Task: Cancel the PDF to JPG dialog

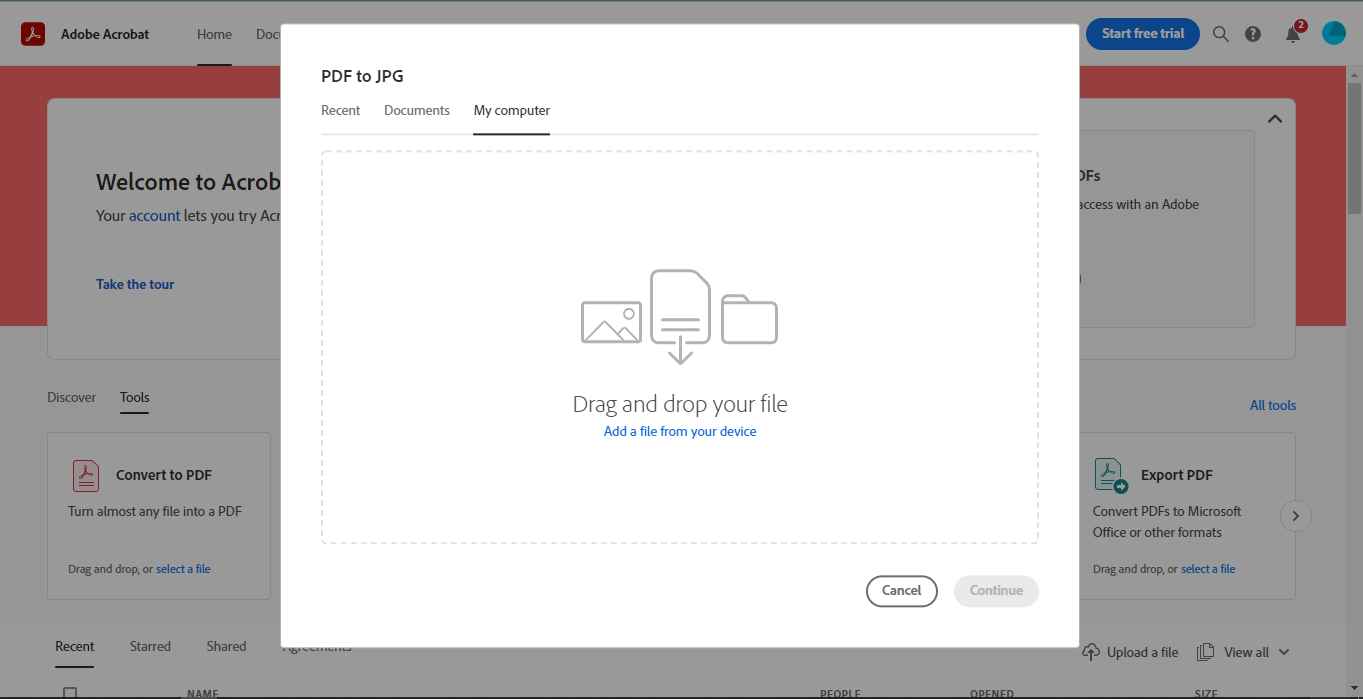Action: pyautogui.click(x=901, y=591)
